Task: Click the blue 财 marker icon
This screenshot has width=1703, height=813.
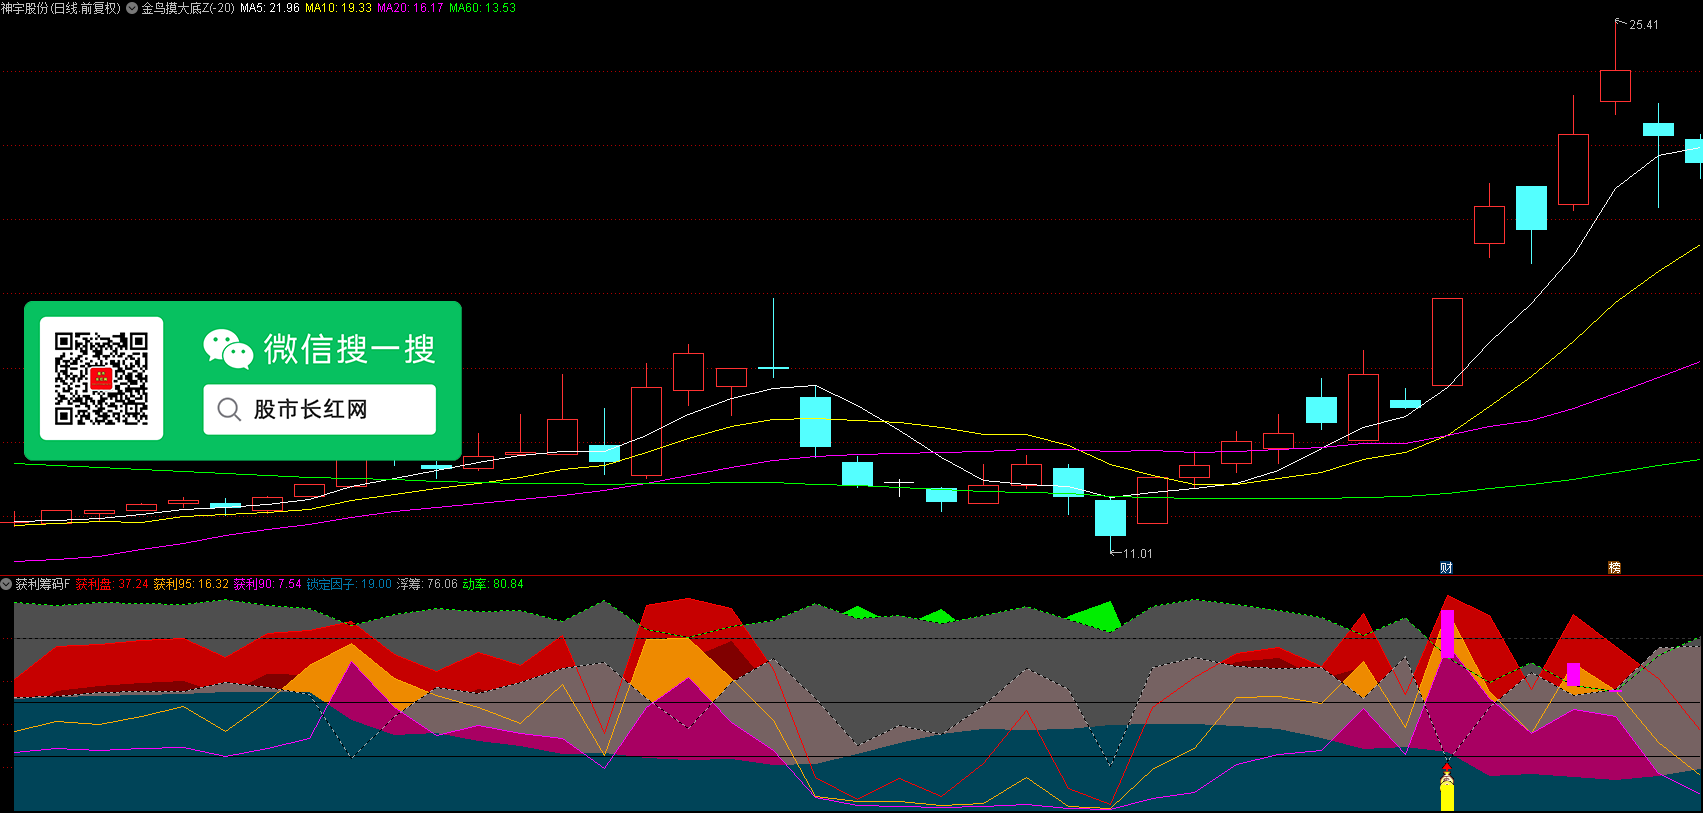Action: [1446, 567]
